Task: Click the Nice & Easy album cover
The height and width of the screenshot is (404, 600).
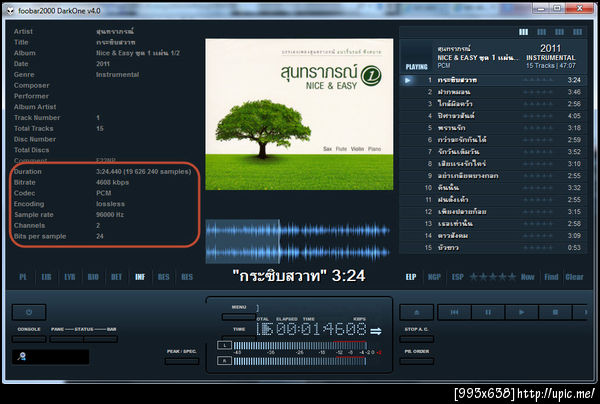Action: (299, 114)
